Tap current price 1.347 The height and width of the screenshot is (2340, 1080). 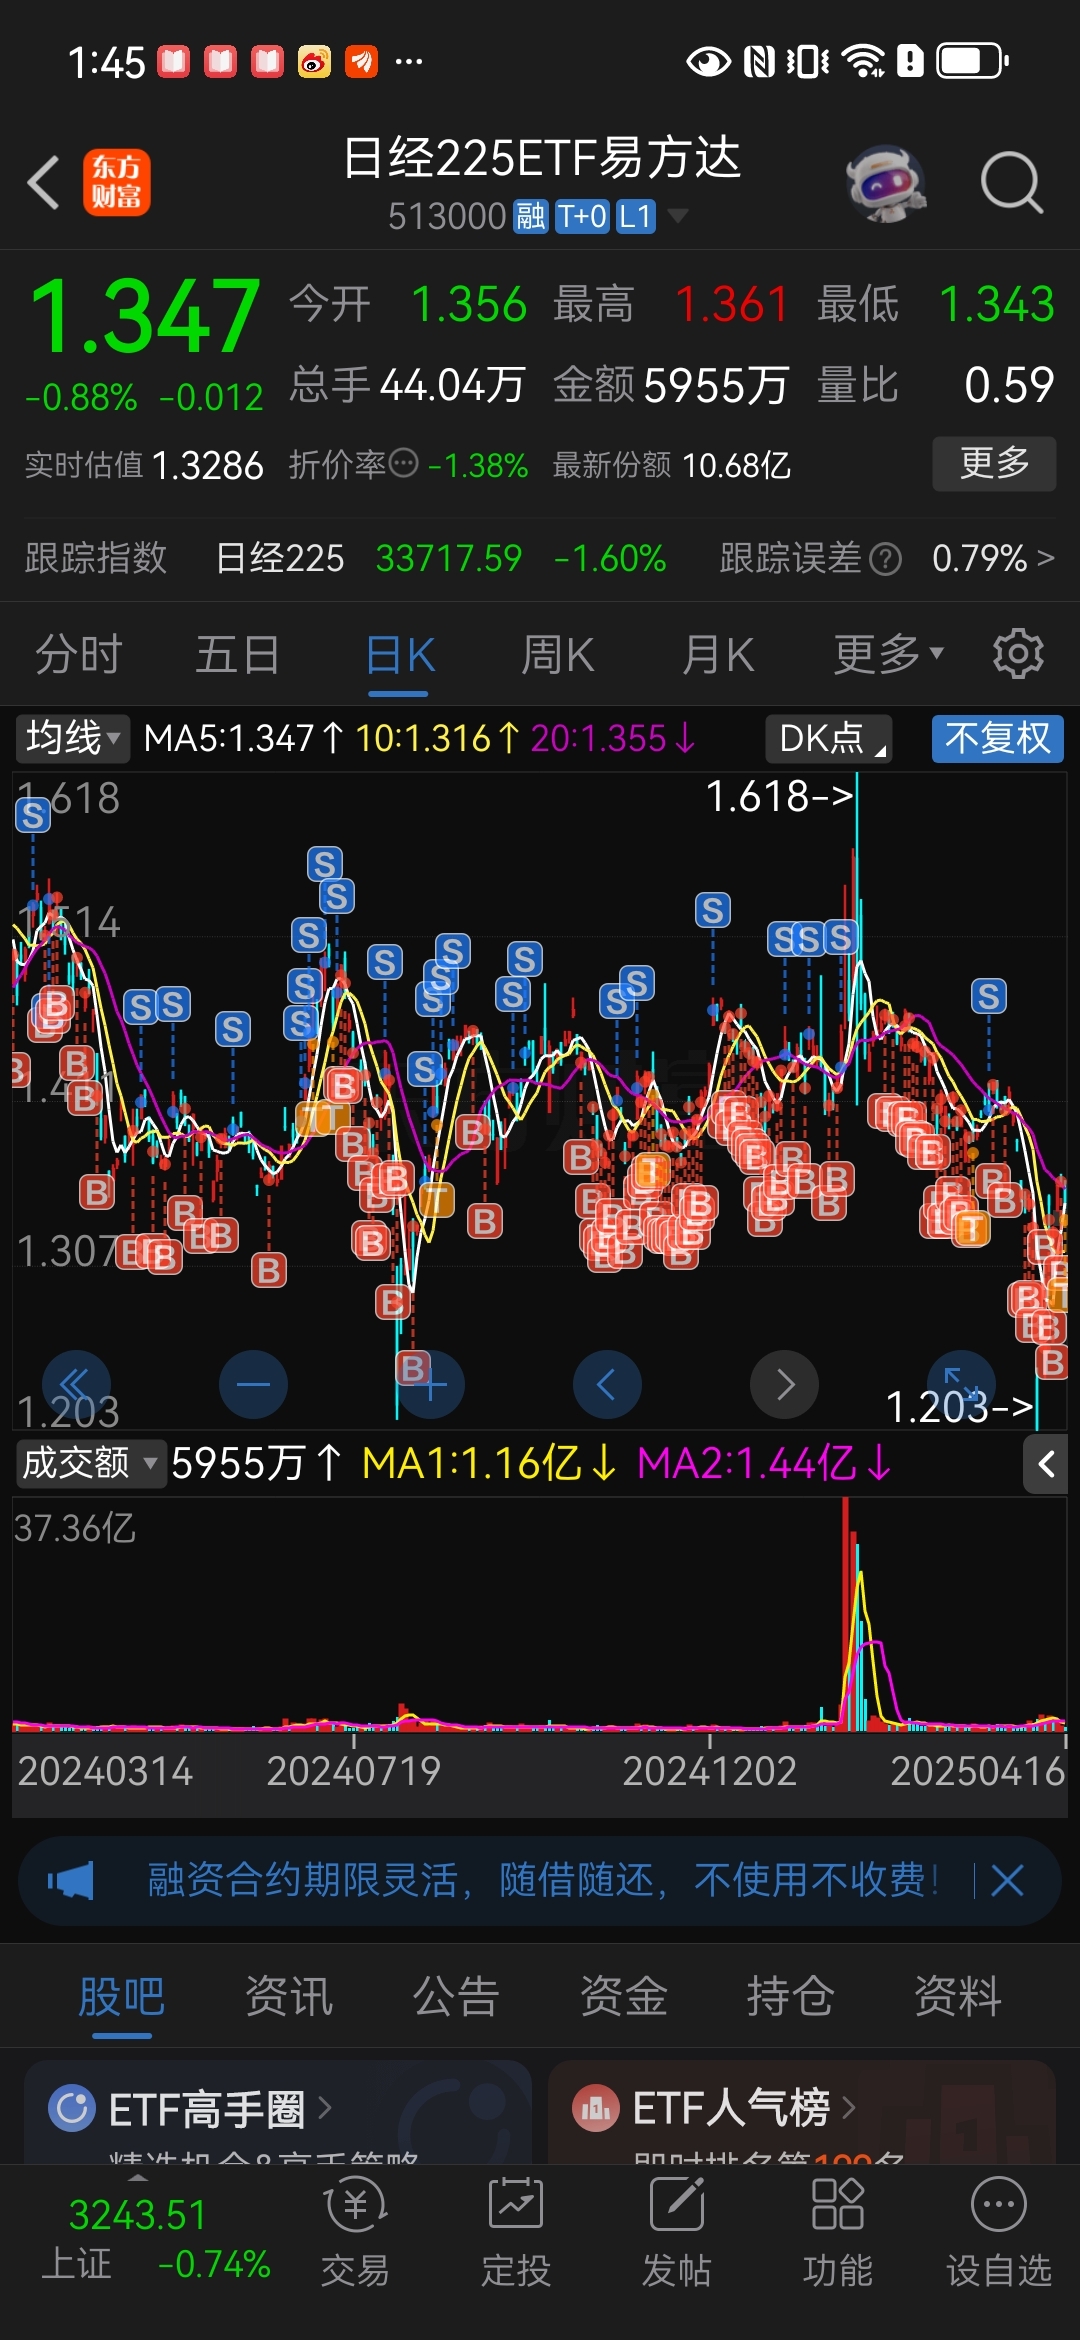pos(146,317)
